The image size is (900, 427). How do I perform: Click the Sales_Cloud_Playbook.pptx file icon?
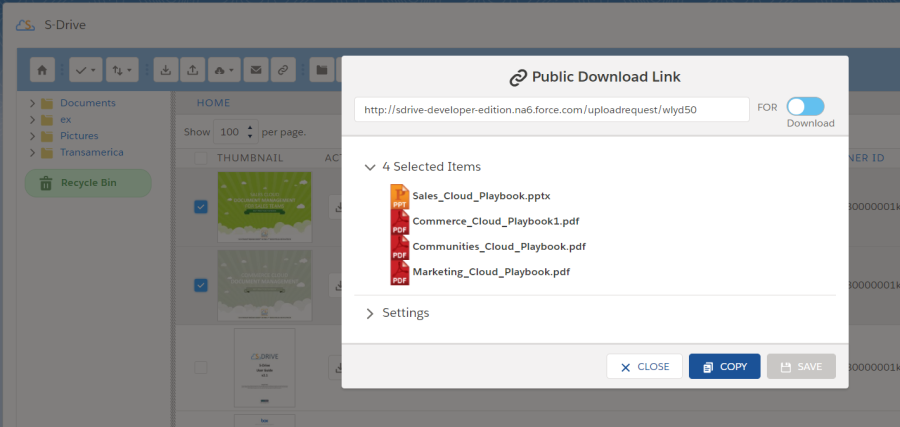400,197
